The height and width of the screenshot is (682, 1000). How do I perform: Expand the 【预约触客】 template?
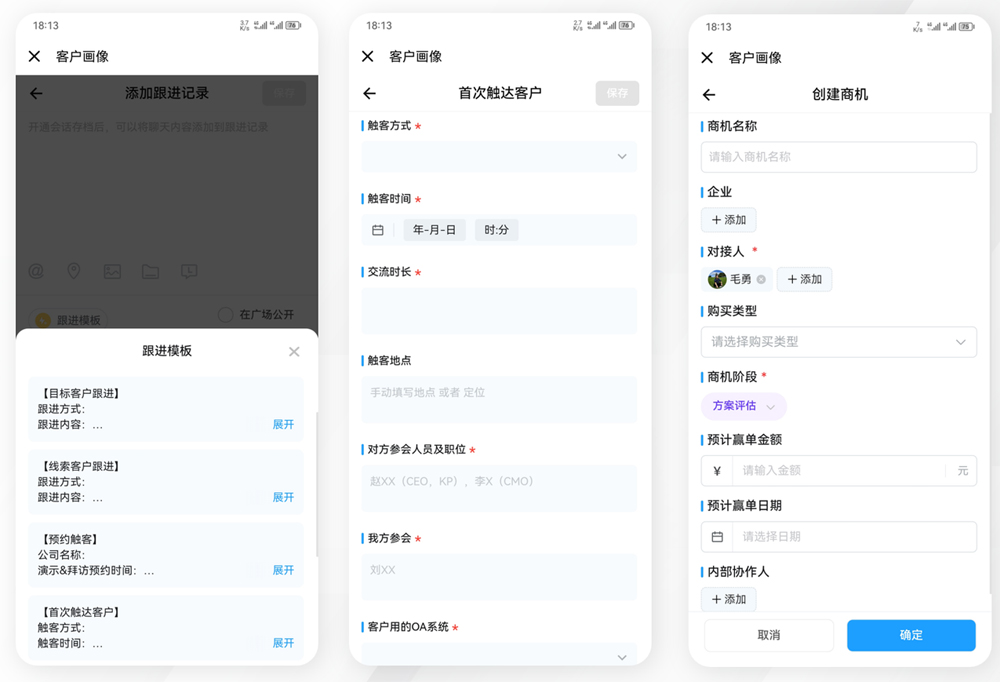(x=283, y=570)
